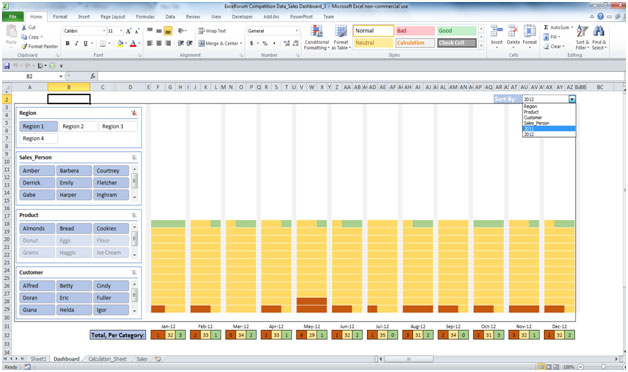Open the Calculation_Sheet worksheet tab
The height and width of the screenshot is (372, 628).
[x=107, y=359]
